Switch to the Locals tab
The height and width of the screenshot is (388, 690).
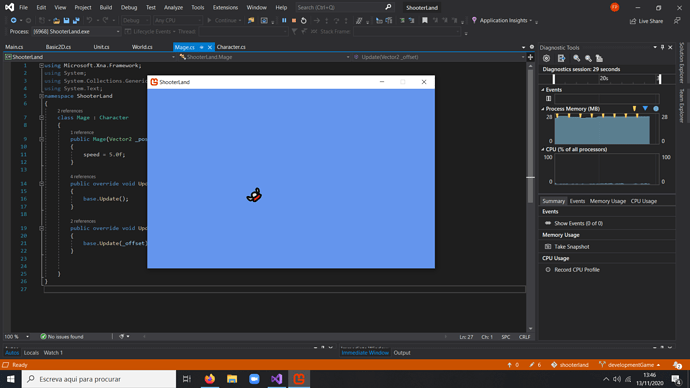[x=31, y=353]
